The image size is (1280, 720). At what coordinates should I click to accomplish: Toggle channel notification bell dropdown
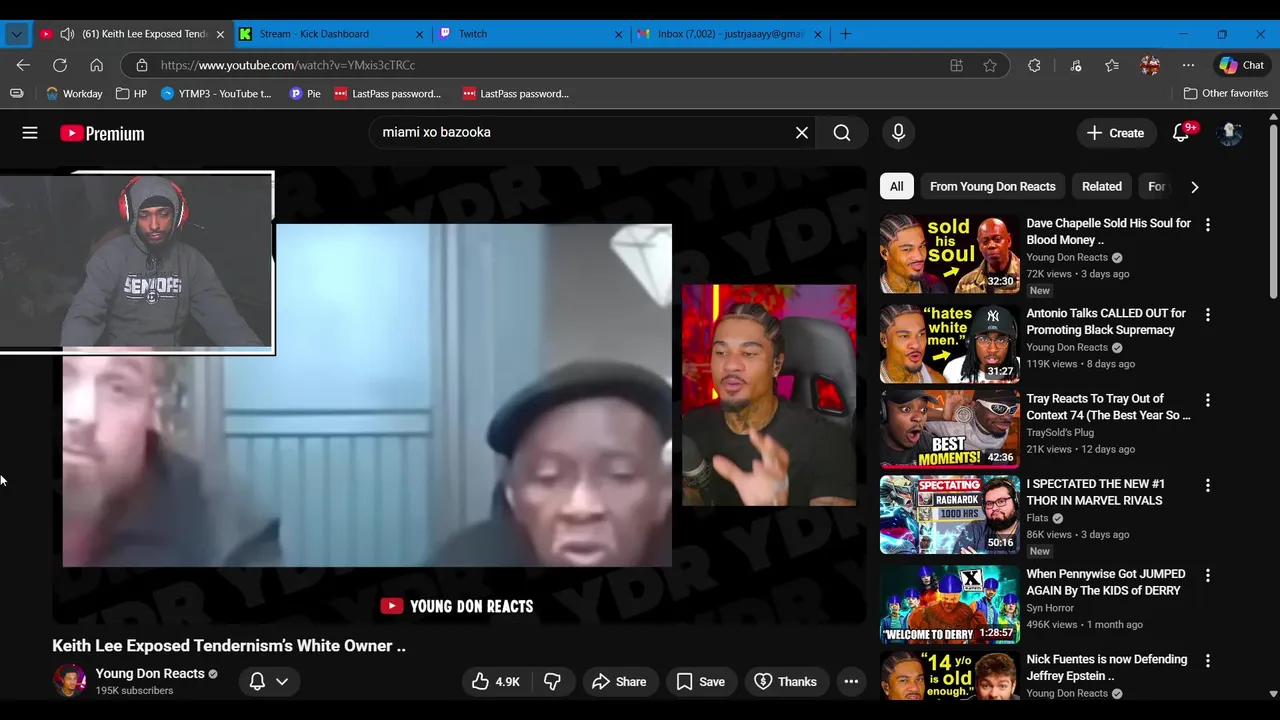[269, 681]
